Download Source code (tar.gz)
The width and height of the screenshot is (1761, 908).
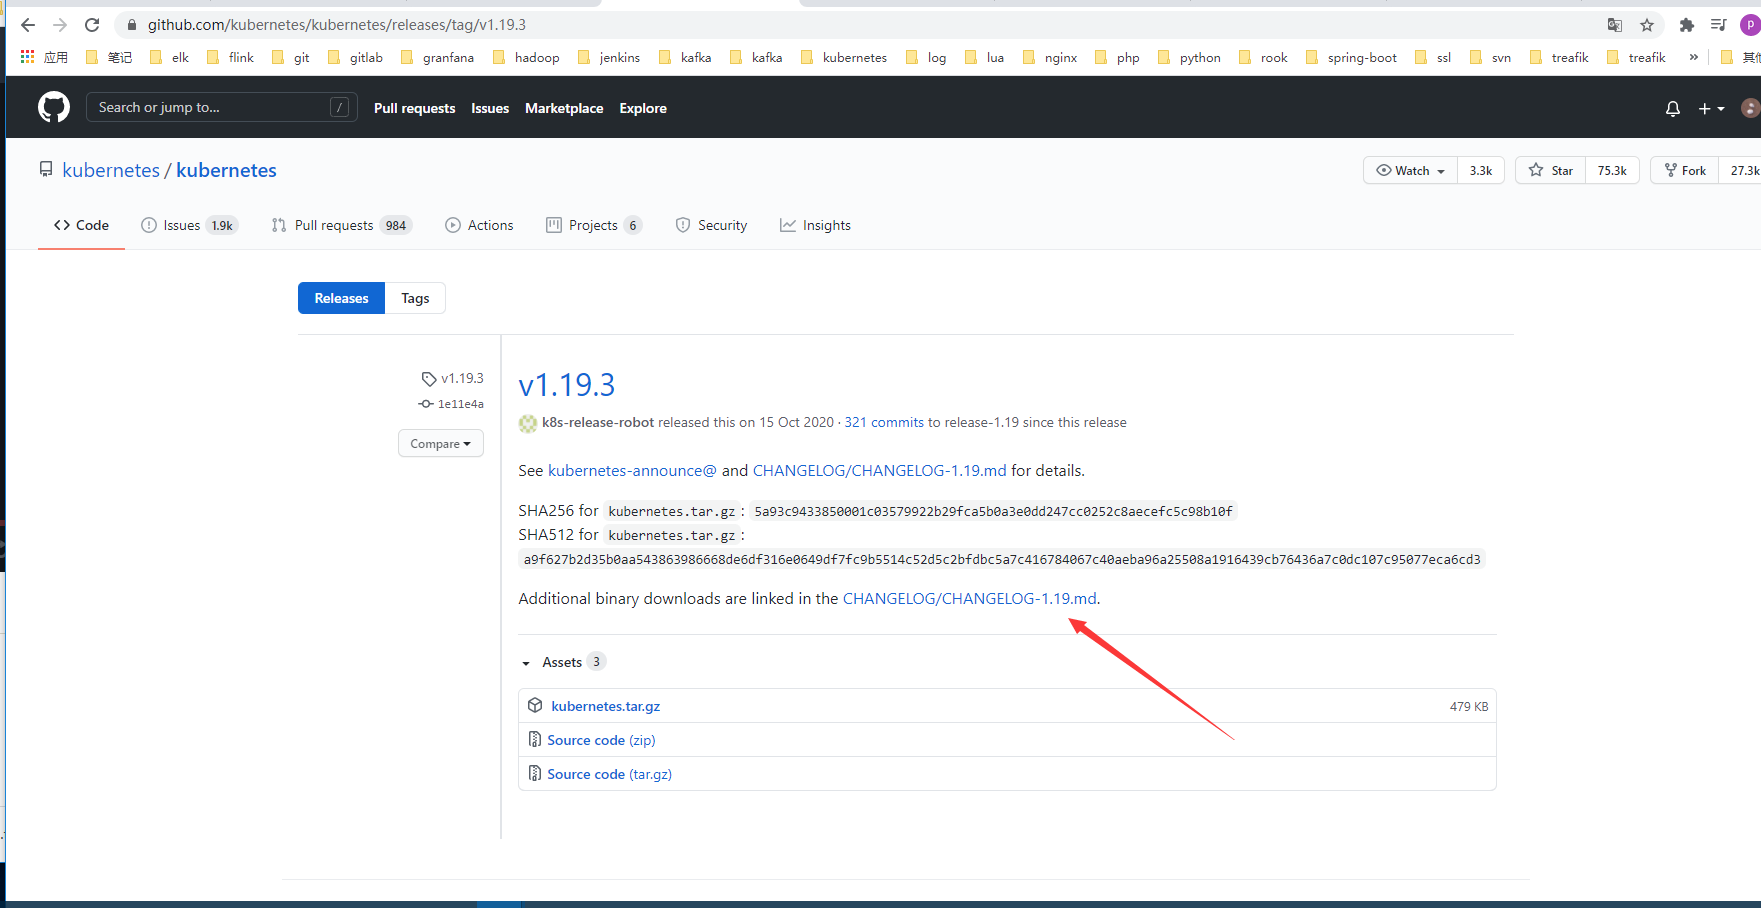[x=609, y=774]
